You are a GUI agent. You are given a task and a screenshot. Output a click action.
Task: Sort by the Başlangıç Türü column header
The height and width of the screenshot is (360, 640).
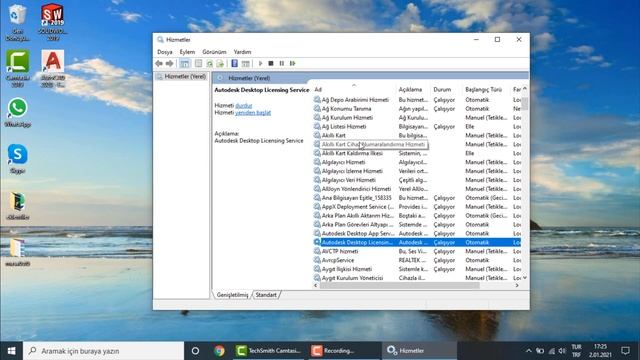click(487, 89)
